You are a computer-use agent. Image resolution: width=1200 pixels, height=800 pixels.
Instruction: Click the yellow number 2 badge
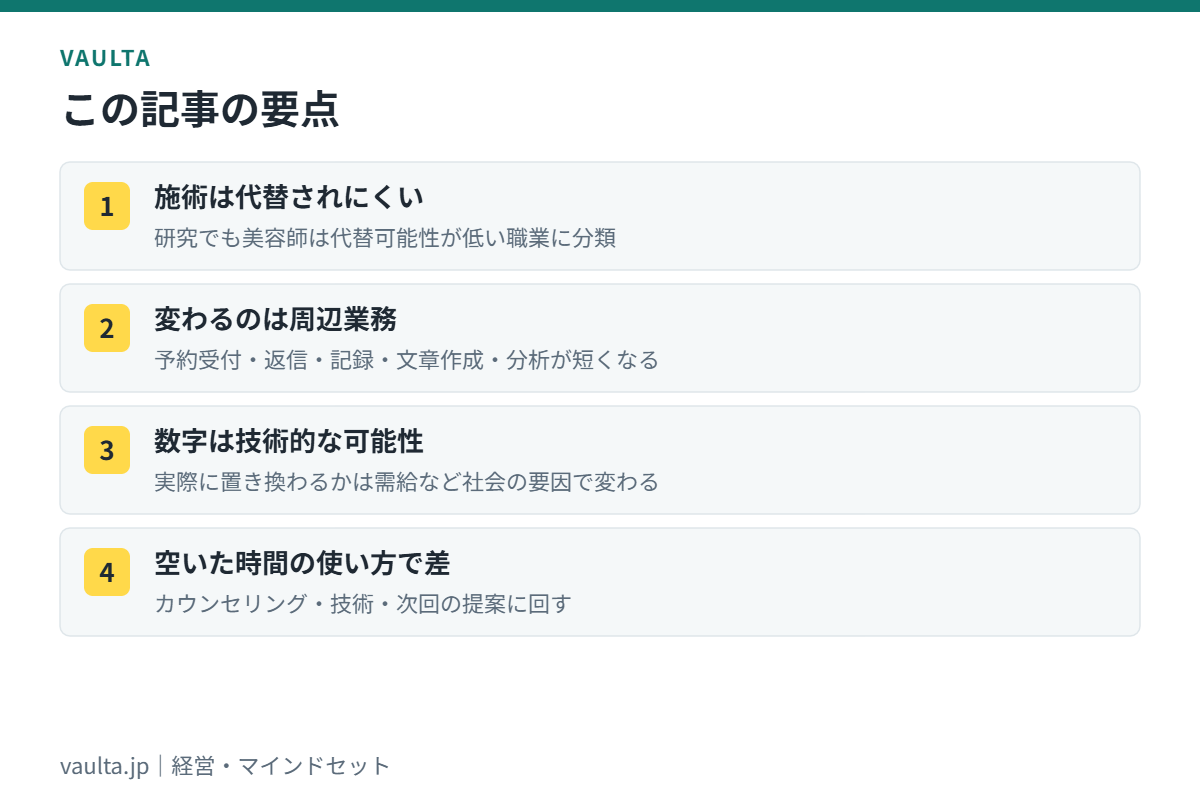tap(107, 328)
